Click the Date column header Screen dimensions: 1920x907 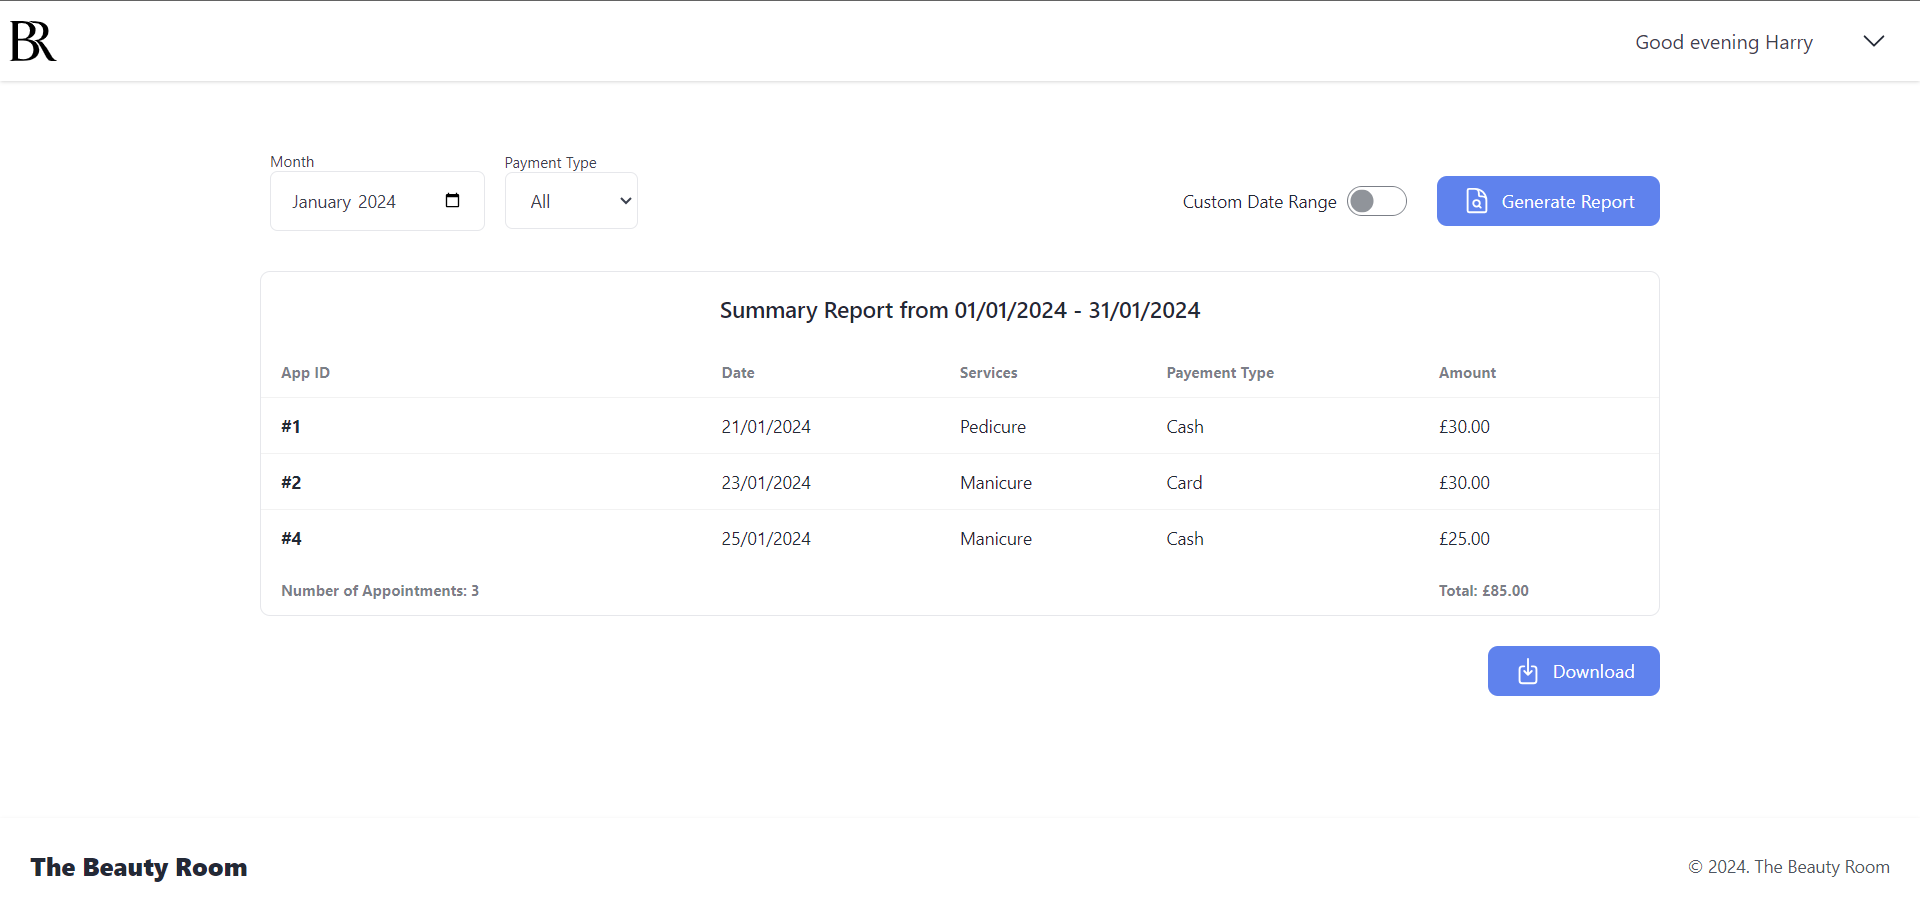[x=737, y=373]
